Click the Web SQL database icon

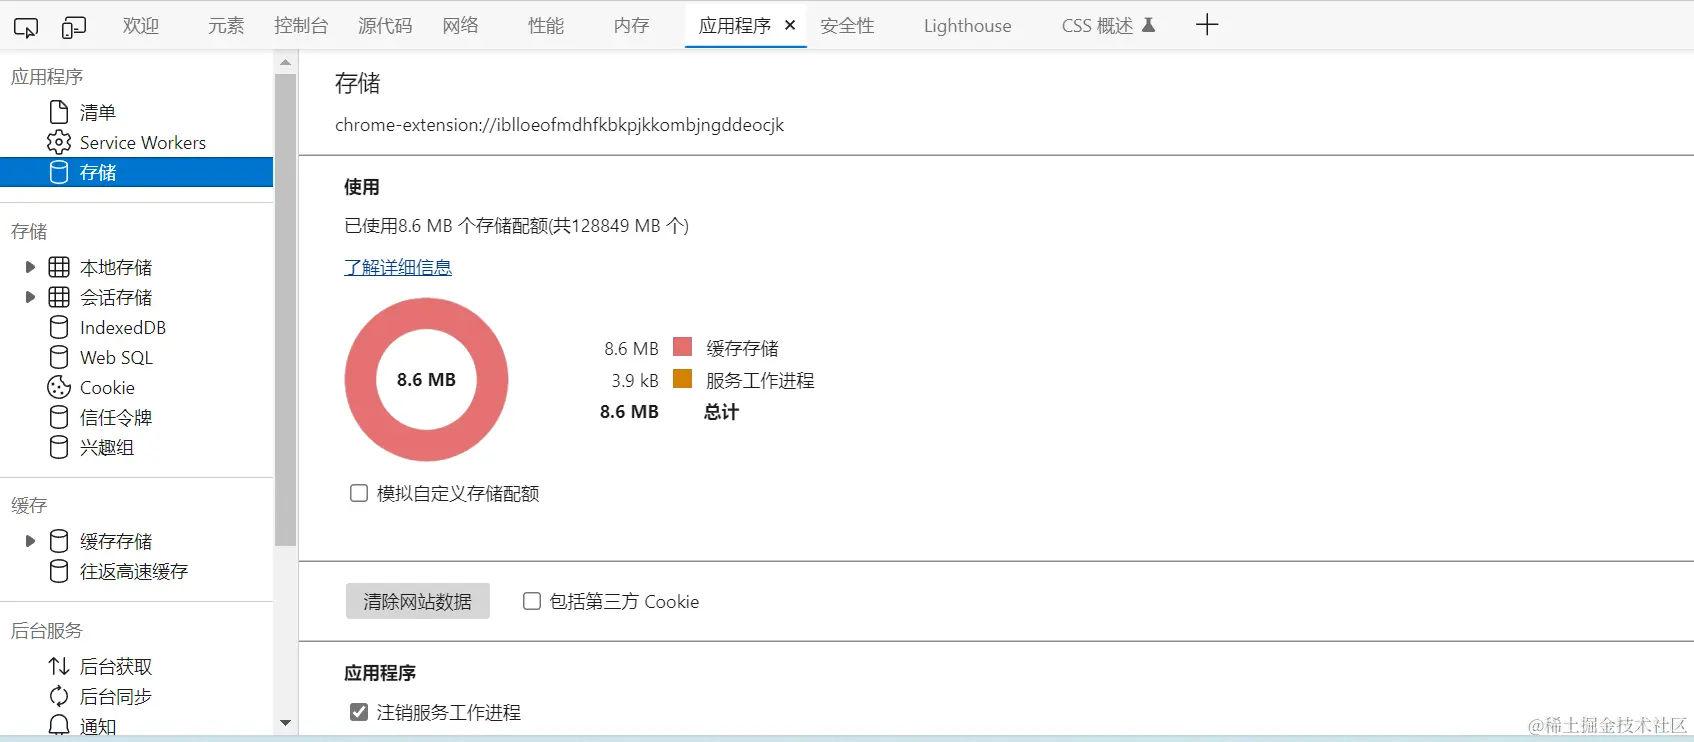click(59, 357)
